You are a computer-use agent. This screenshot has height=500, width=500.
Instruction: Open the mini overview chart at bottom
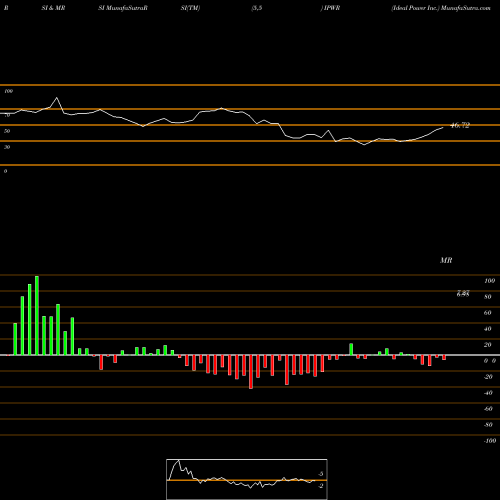click(247, 479)
